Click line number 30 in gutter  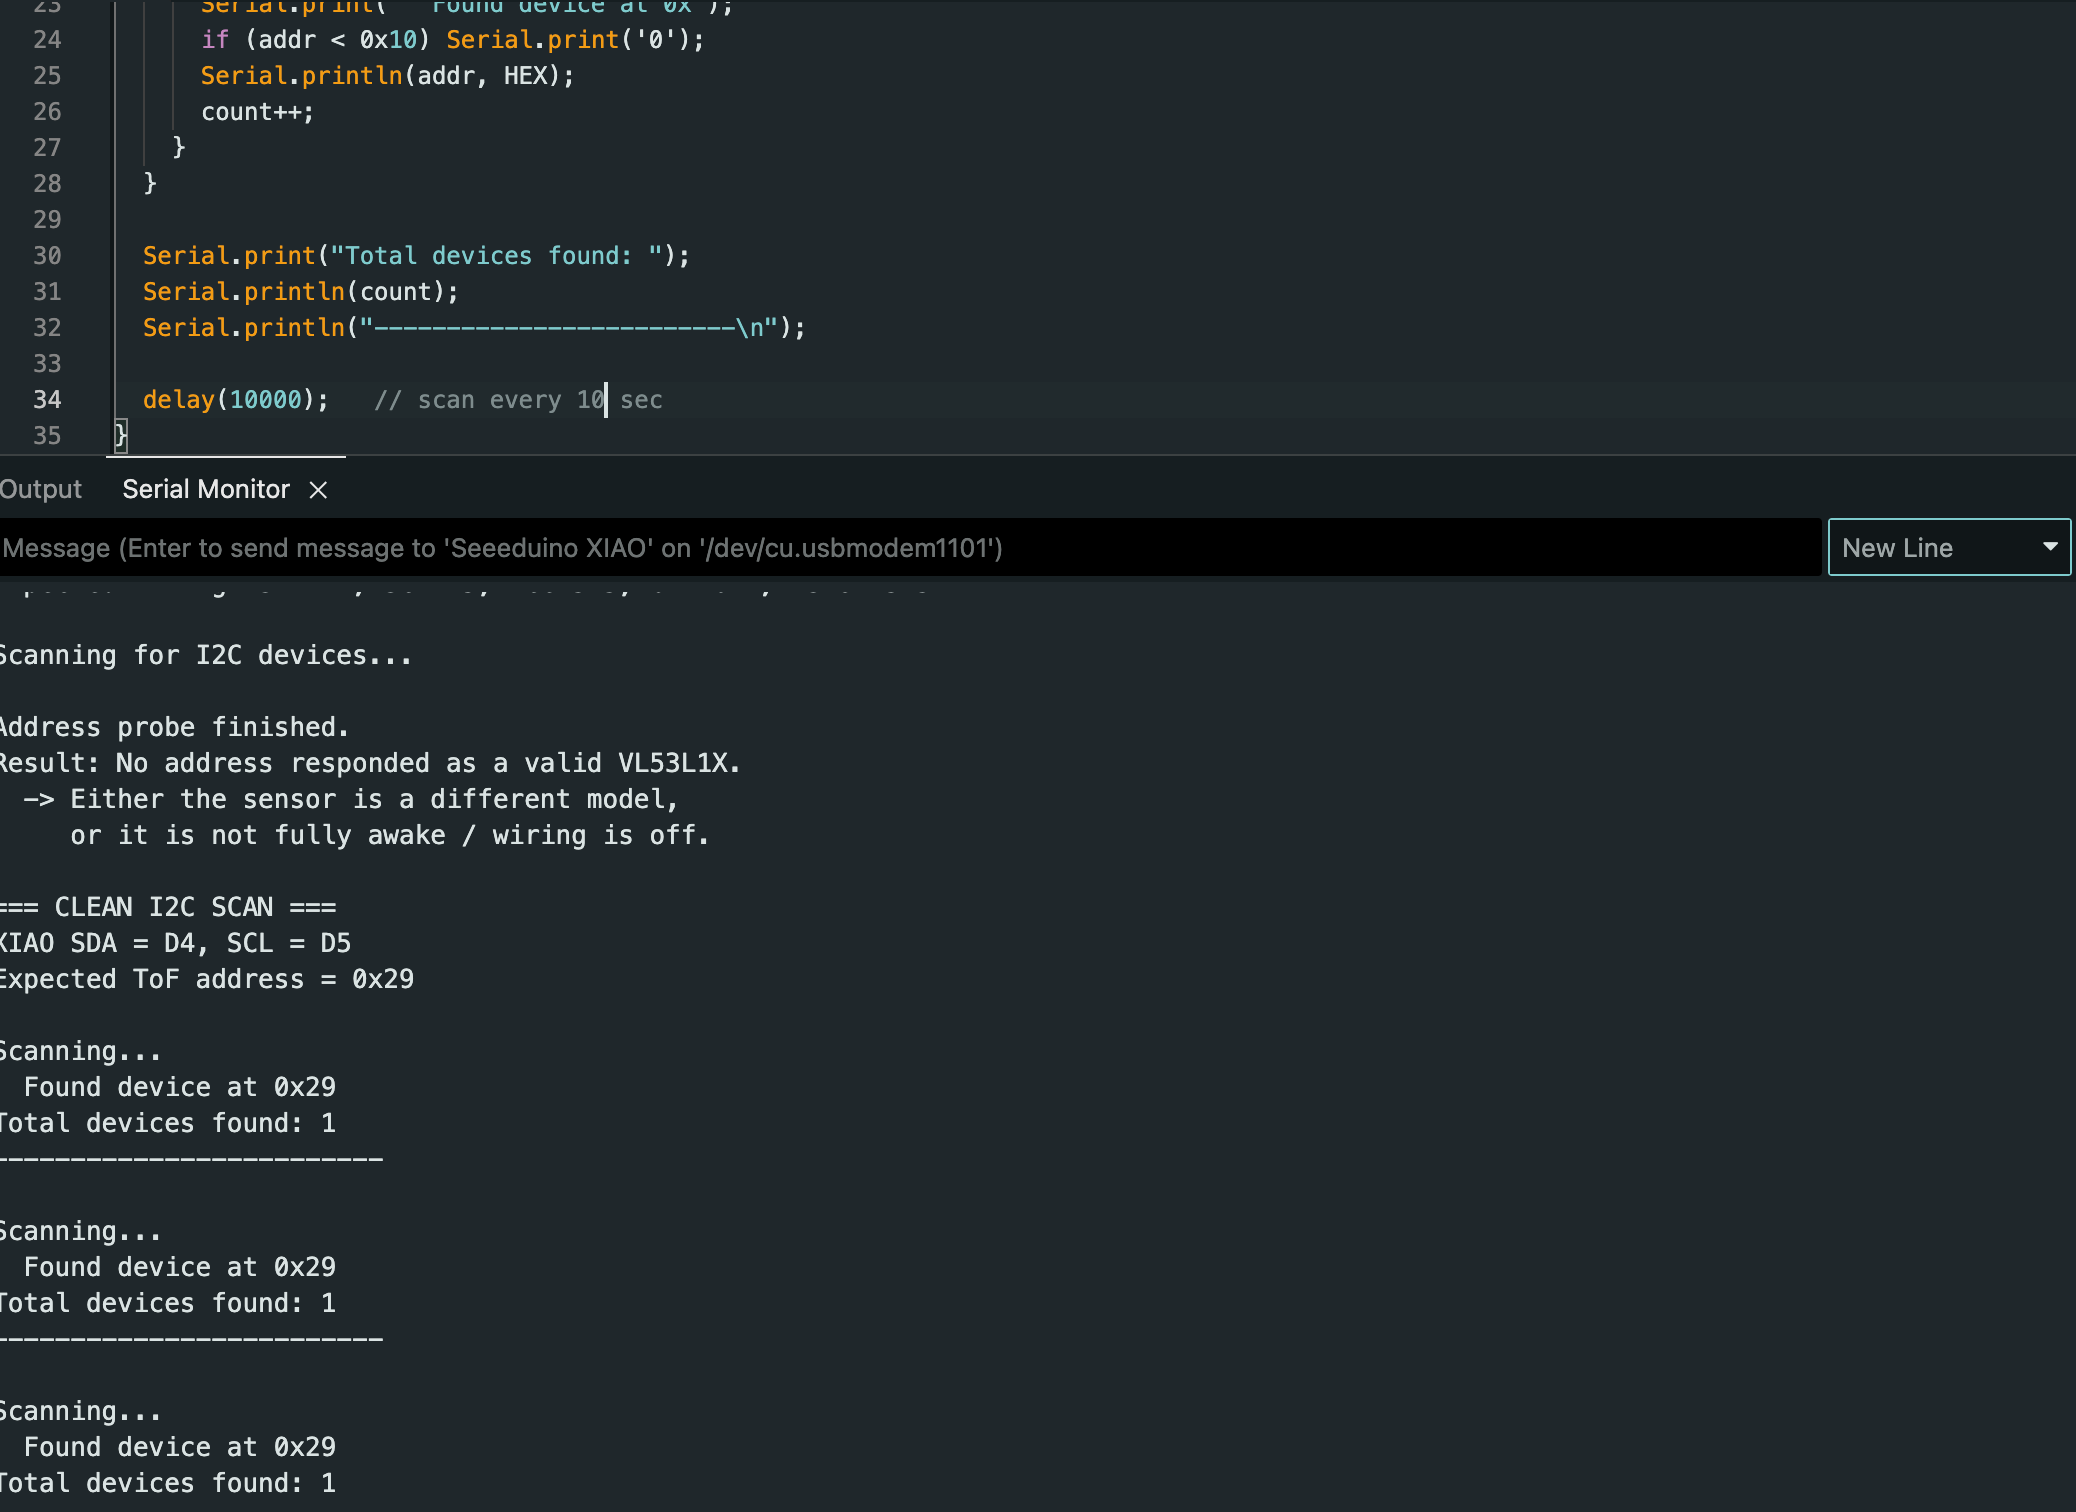coord(47,256)
